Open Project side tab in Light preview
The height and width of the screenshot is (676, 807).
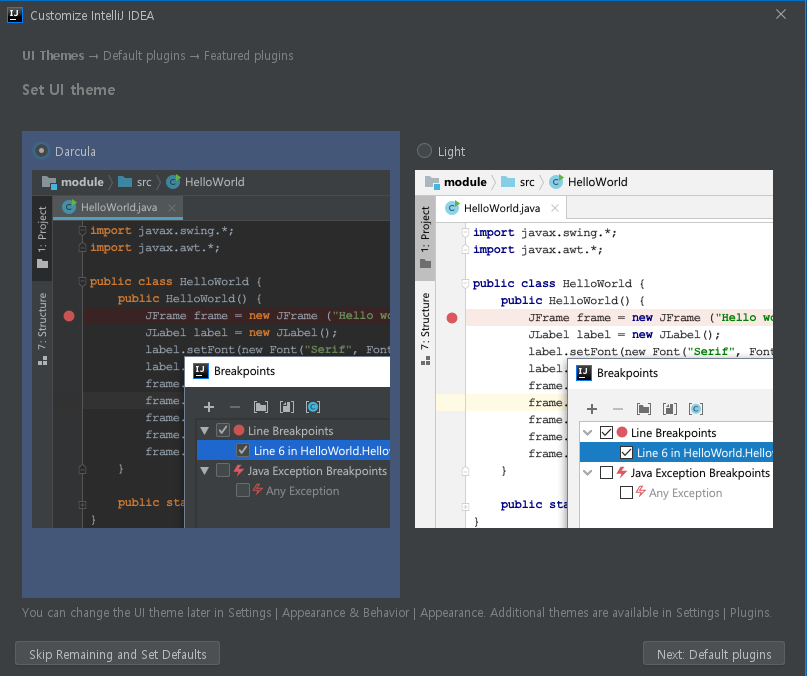pyautogui.click(x=425, y=237)
